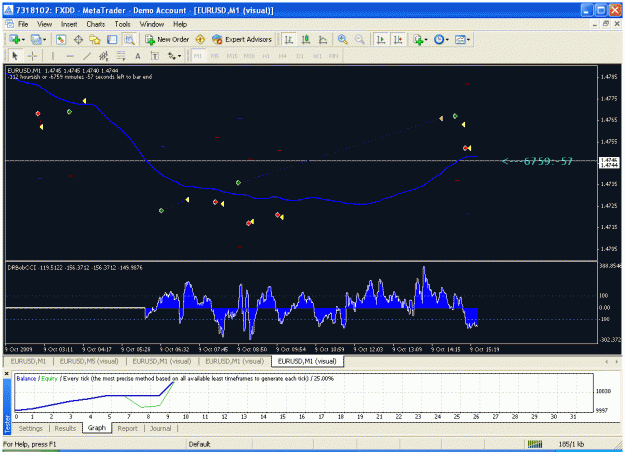Click the 'Equity' legend label

[50, 379]
